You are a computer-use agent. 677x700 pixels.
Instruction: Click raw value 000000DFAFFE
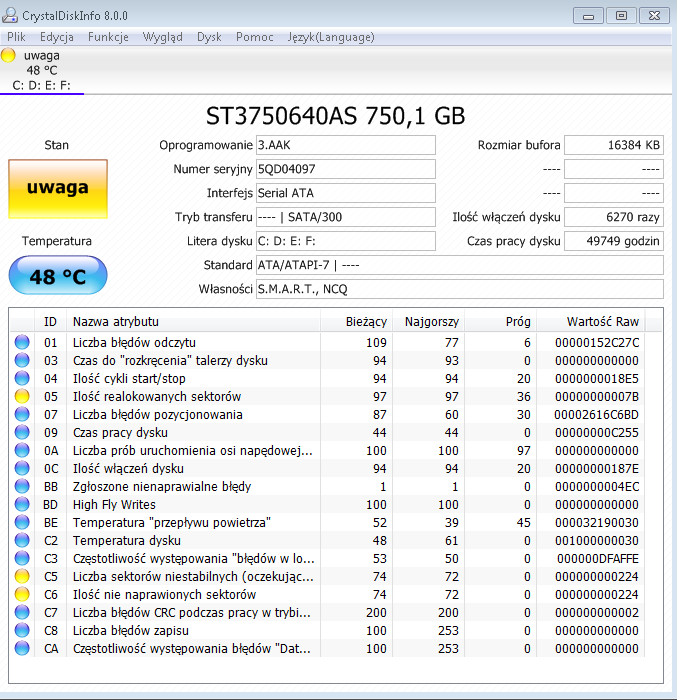coord(598,558)
